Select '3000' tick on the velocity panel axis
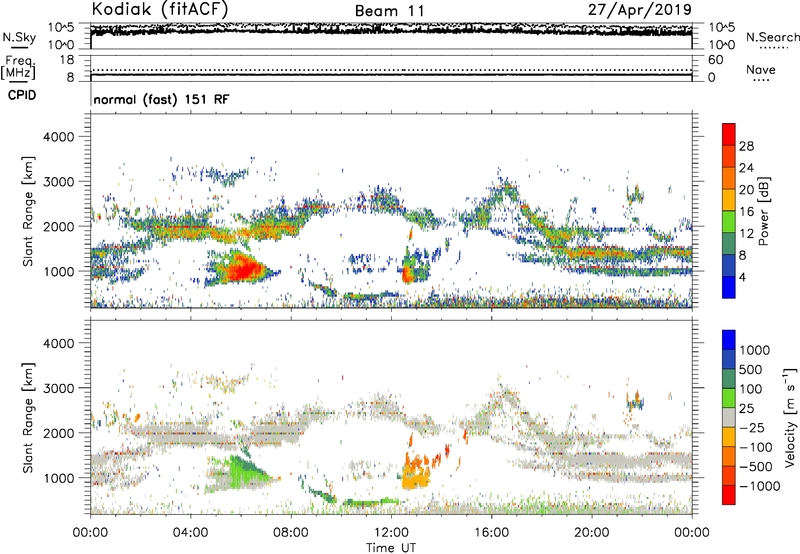The height and width of the screenshot is (554, 800). [58, 388]
